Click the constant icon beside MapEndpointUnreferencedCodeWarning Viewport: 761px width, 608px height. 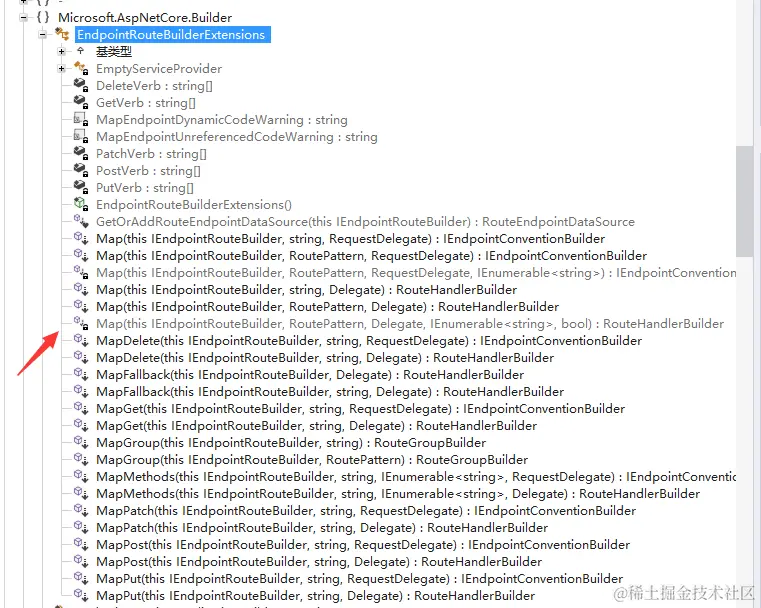tap(81, 136)
